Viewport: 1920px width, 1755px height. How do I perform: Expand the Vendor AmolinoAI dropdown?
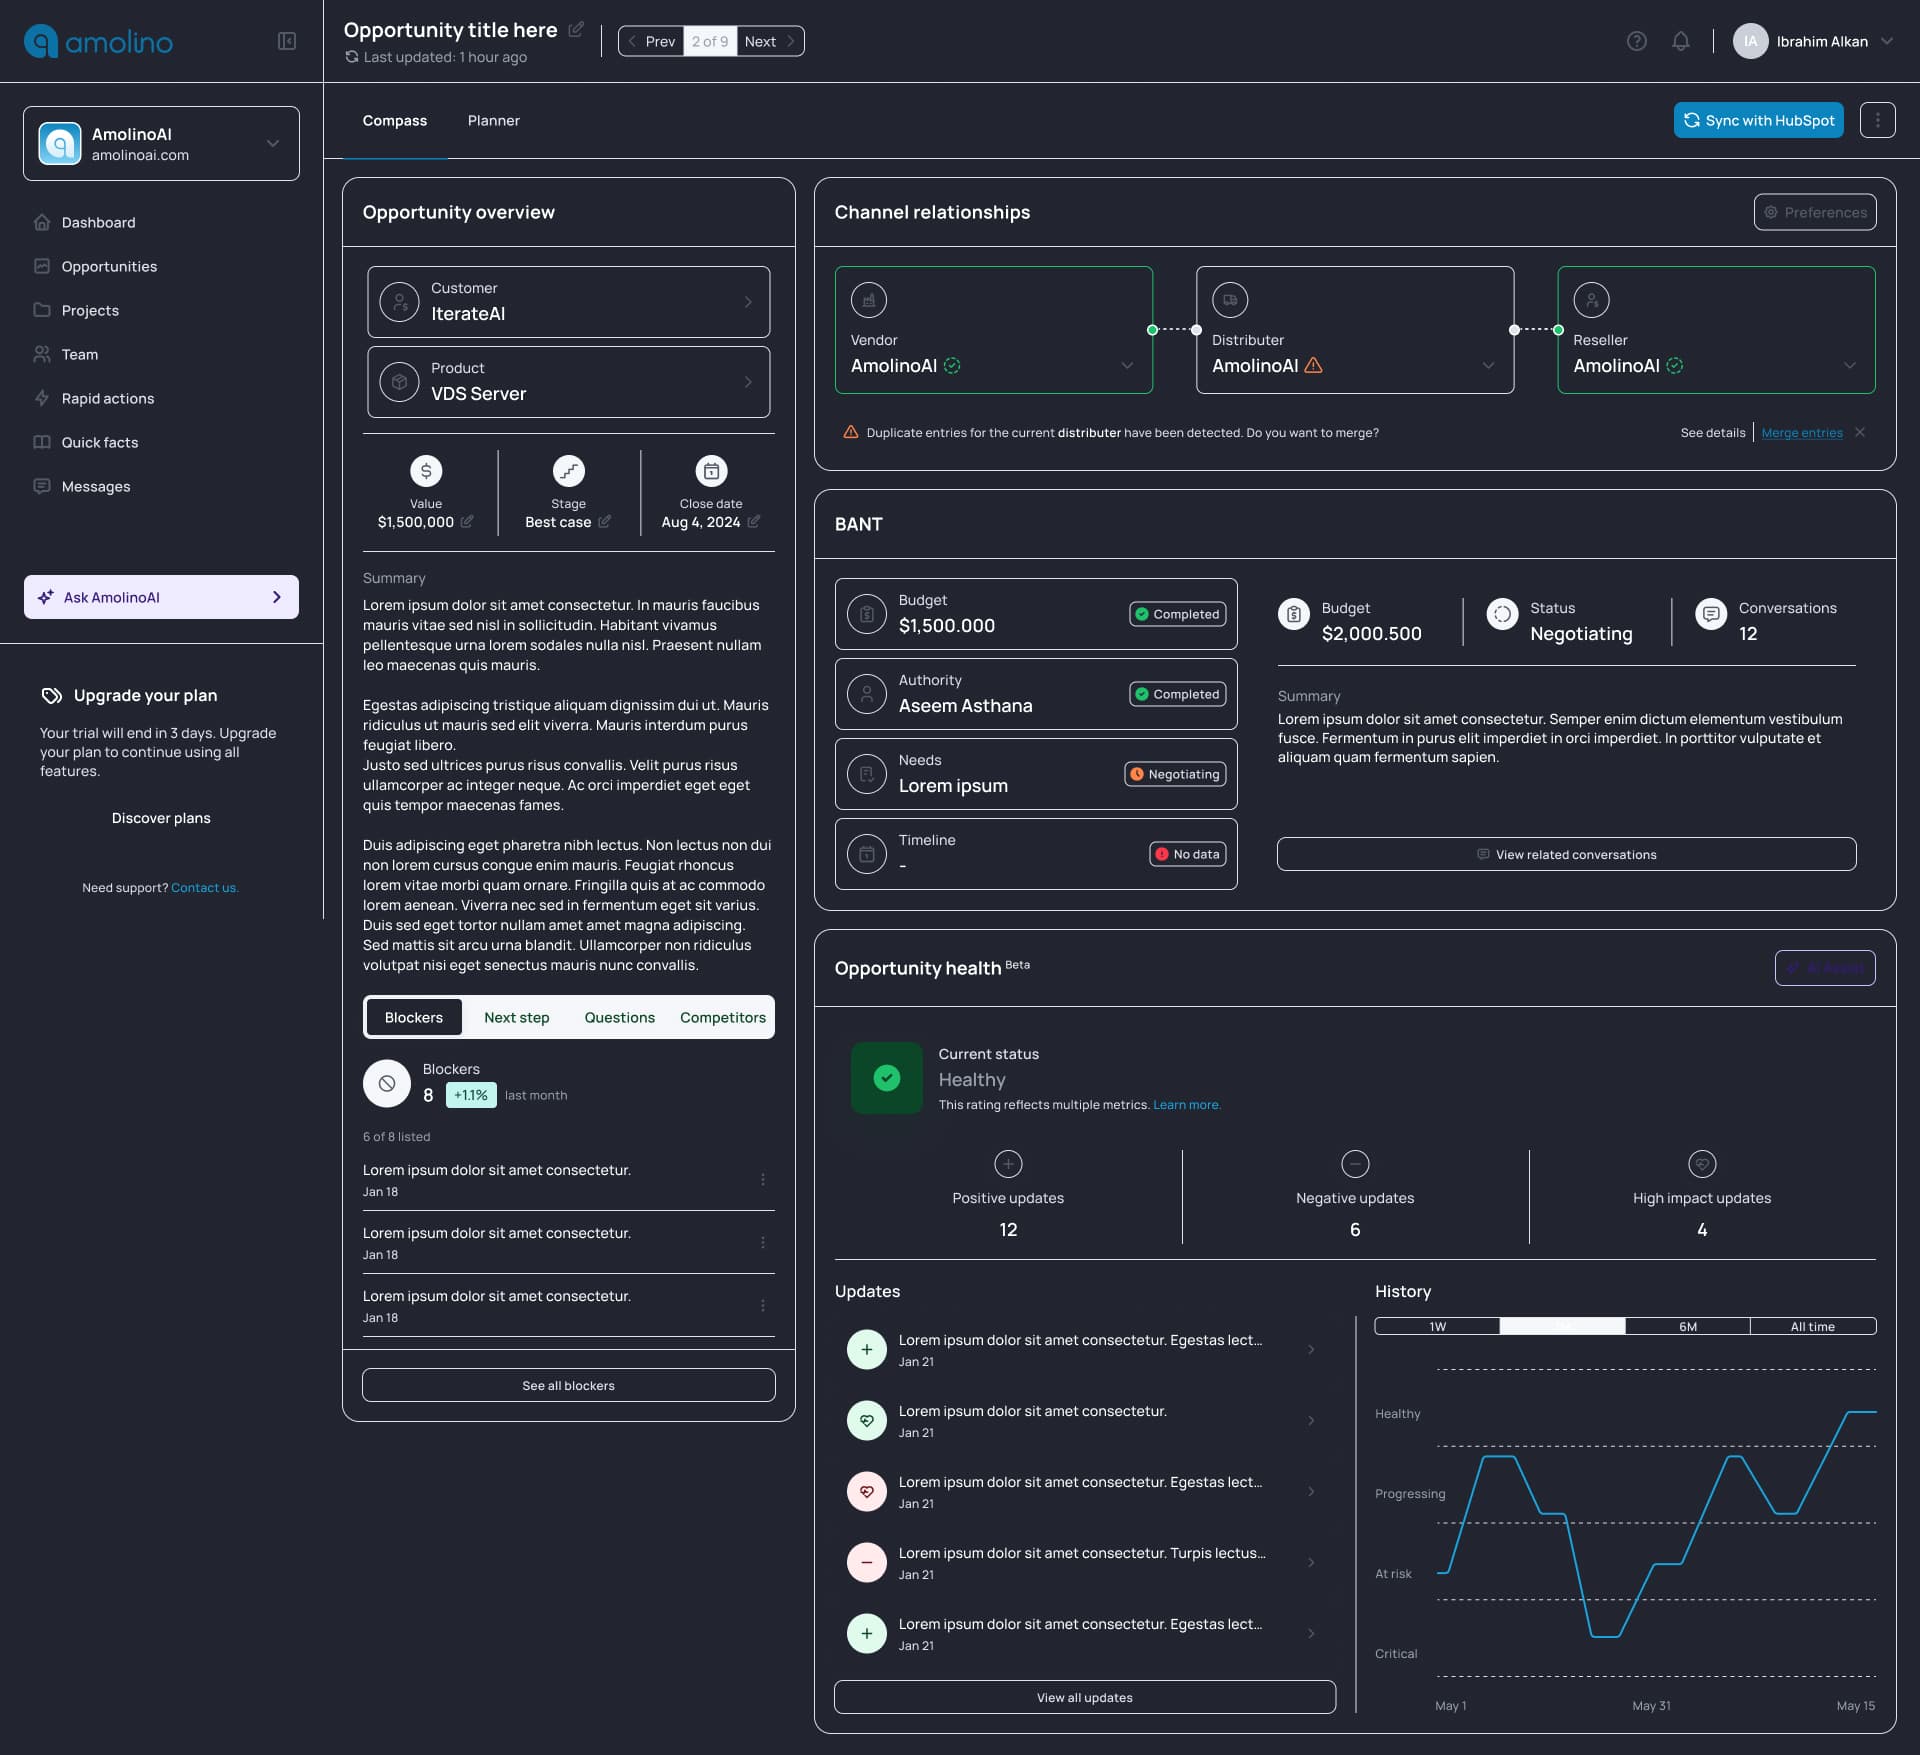(1127, 366)
